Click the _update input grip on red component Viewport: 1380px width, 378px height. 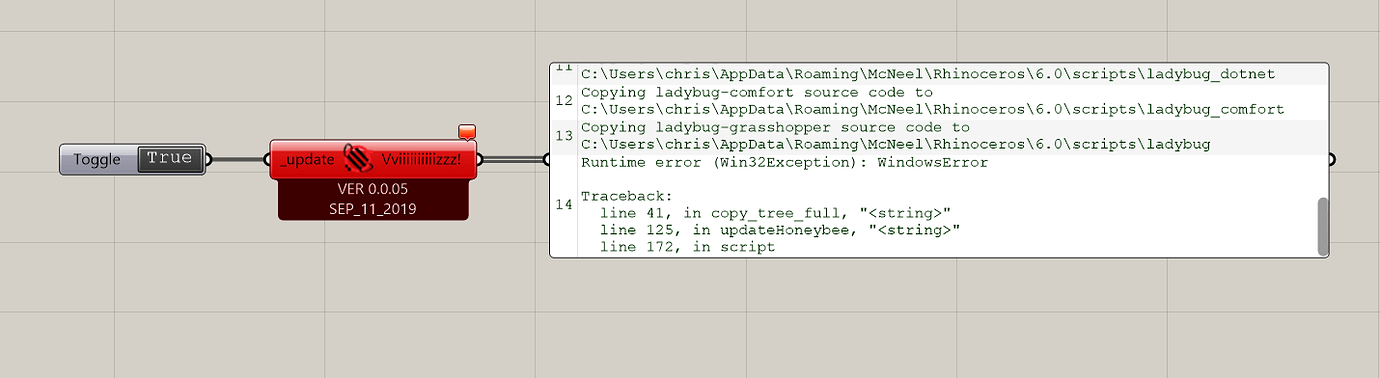coord(268,159)
